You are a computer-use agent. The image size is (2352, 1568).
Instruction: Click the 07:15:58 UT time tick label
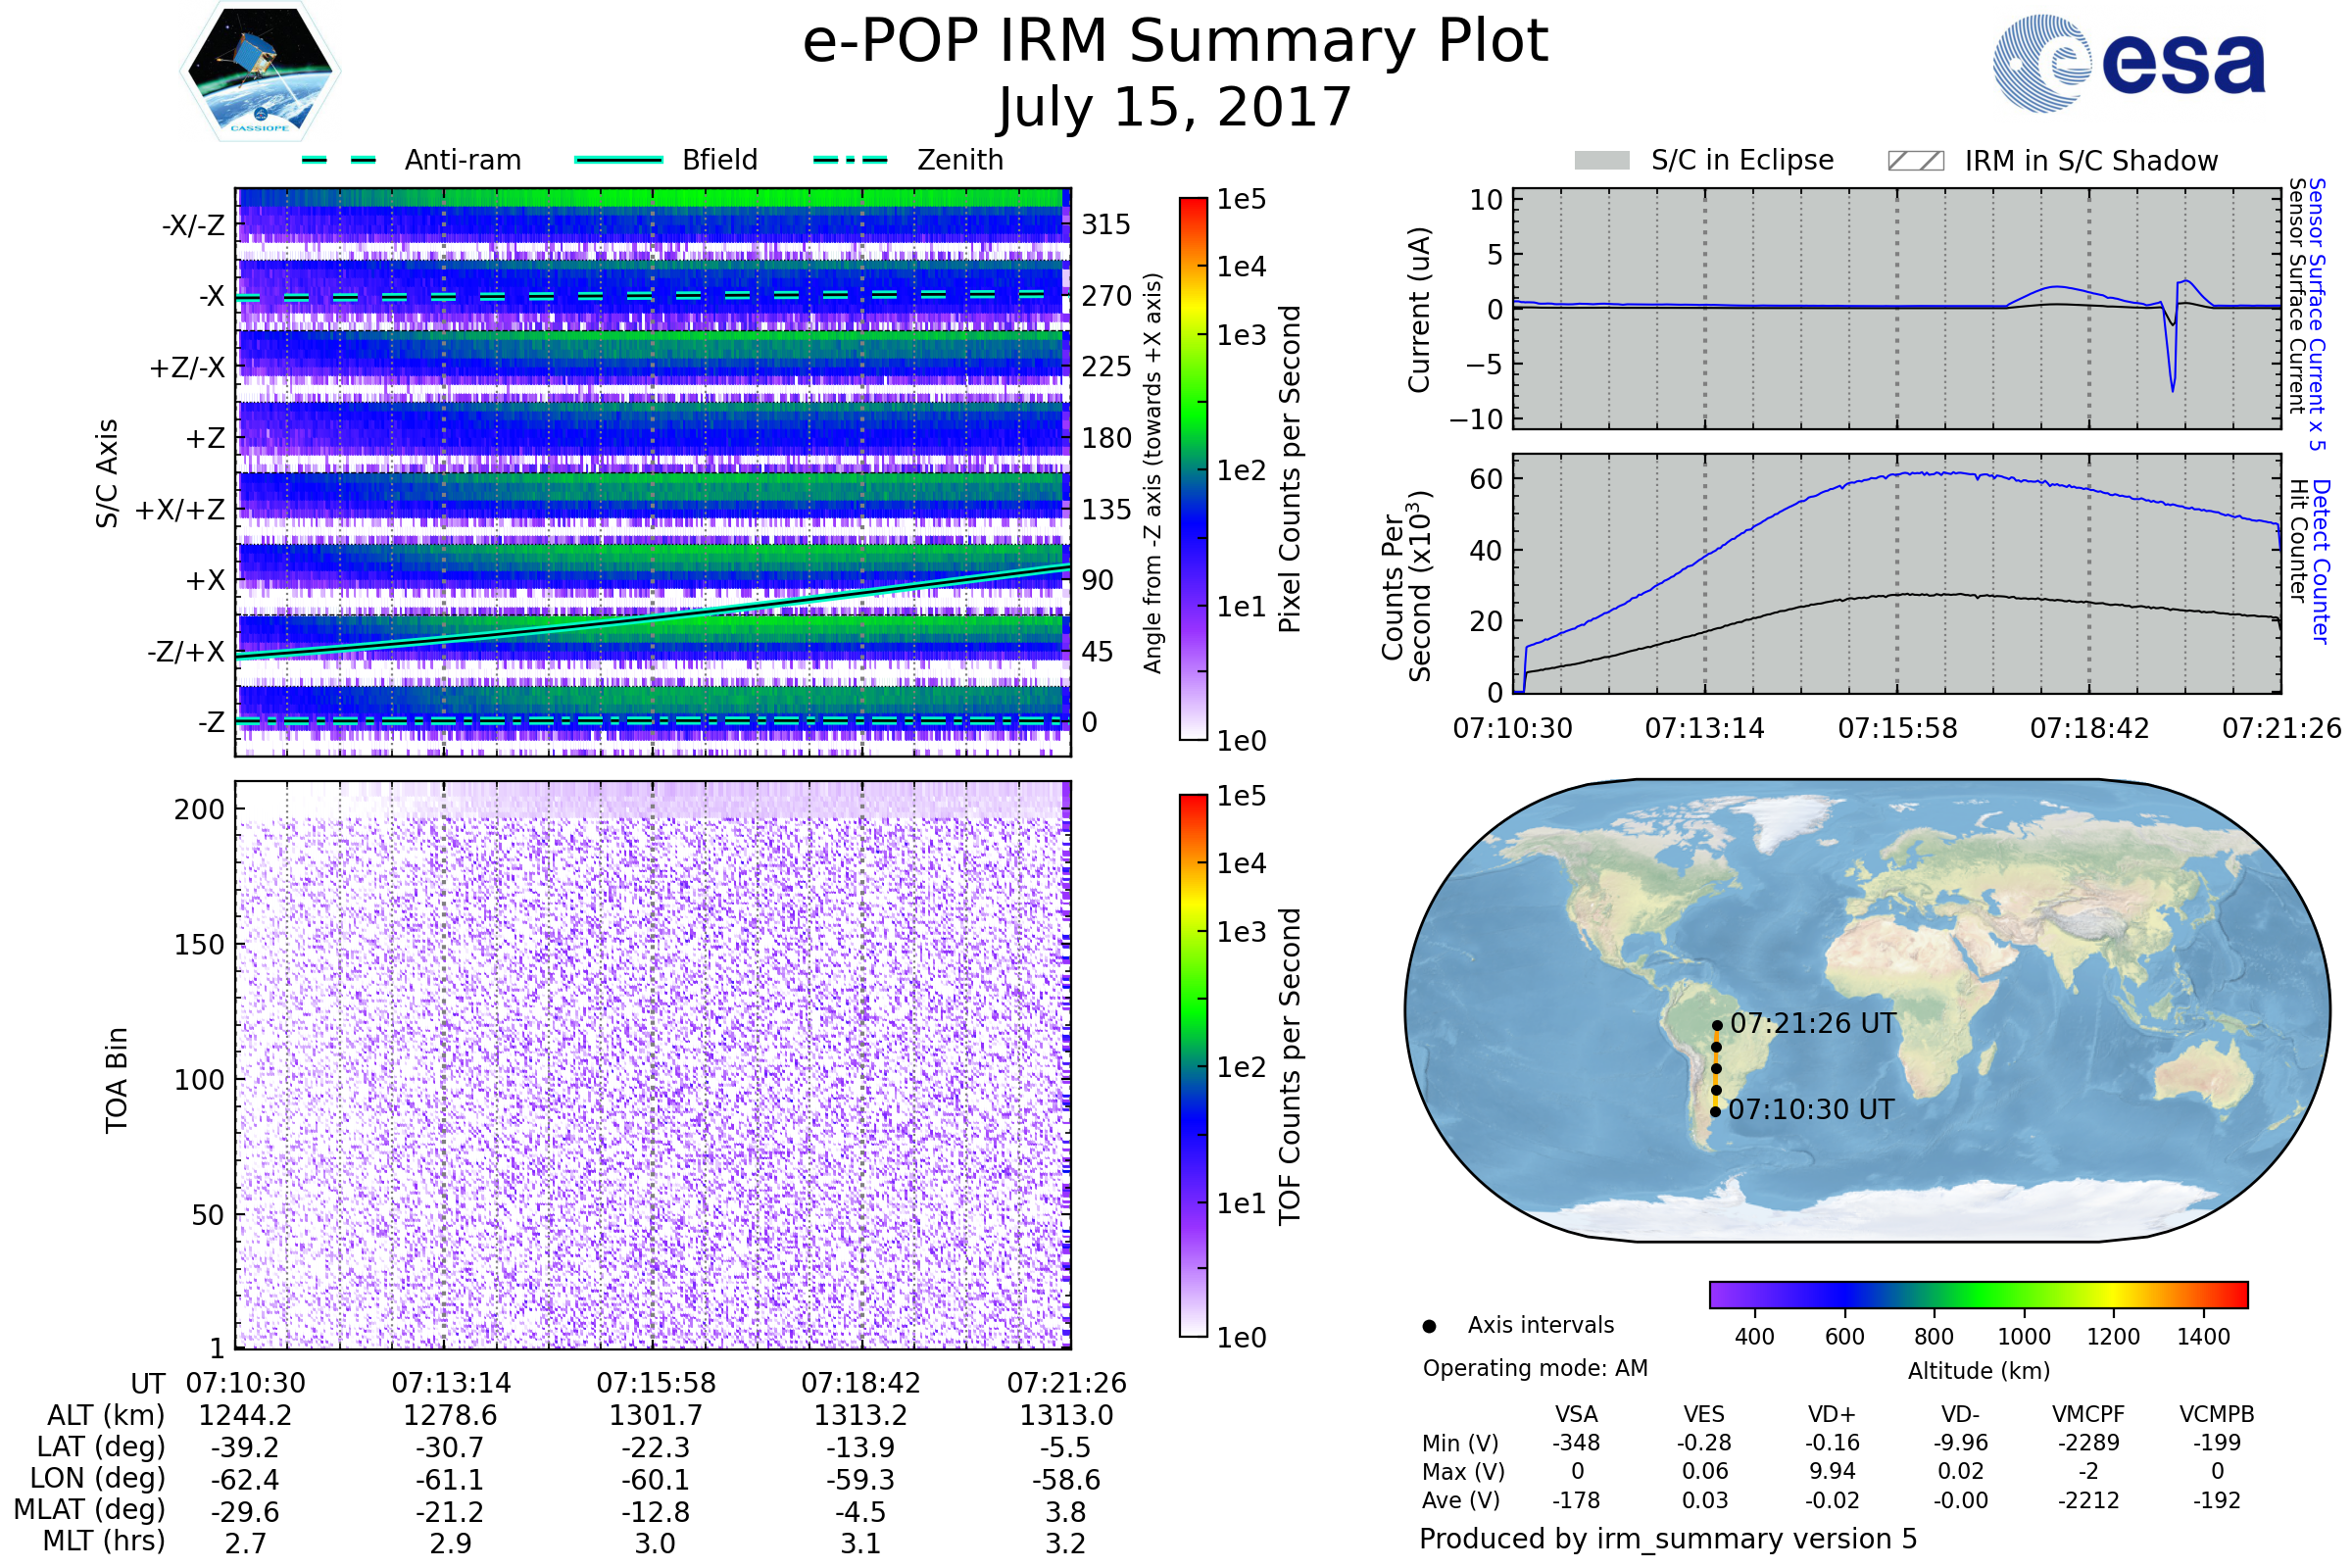656,1383
